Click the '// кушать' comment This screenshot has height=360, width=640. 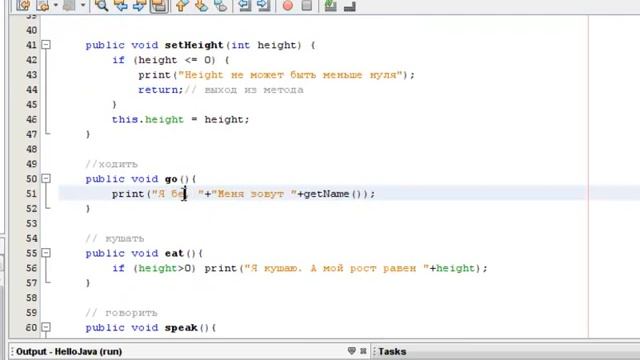pyautogui.click(x=115, y=238)
